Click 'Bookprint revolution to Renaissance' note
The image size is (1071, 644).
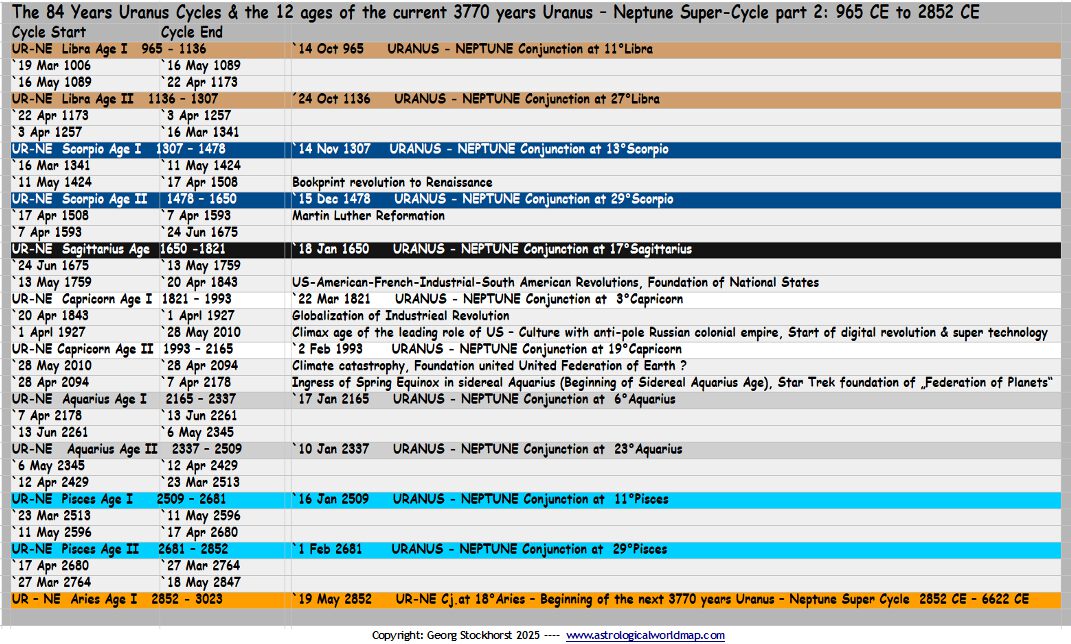[393, 182]
